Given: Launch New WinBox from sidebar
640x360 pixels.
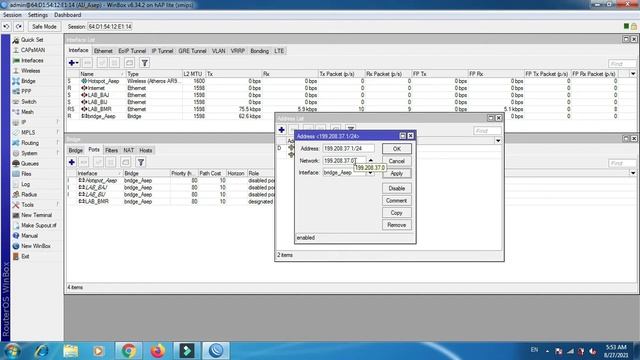Looking at the screenshot, I should [36, 246].
